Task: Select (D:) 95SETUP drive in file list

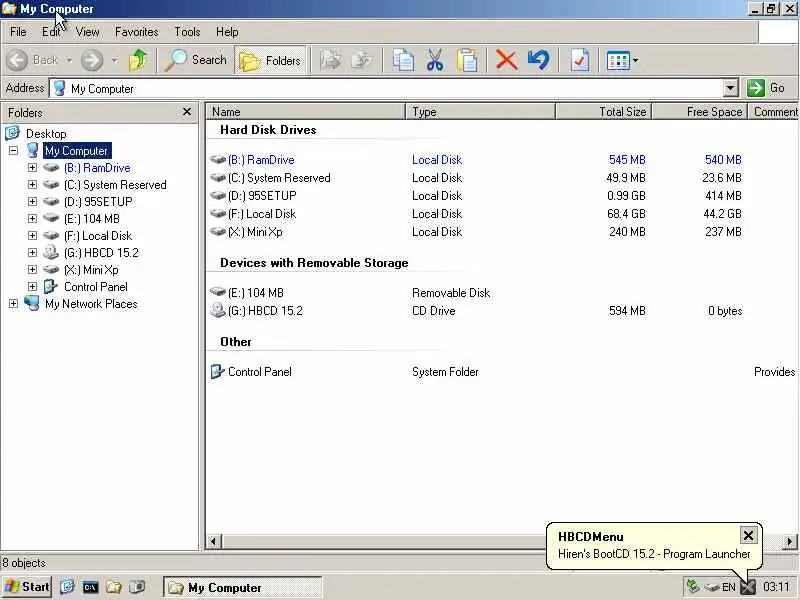Action: point(262,195)
